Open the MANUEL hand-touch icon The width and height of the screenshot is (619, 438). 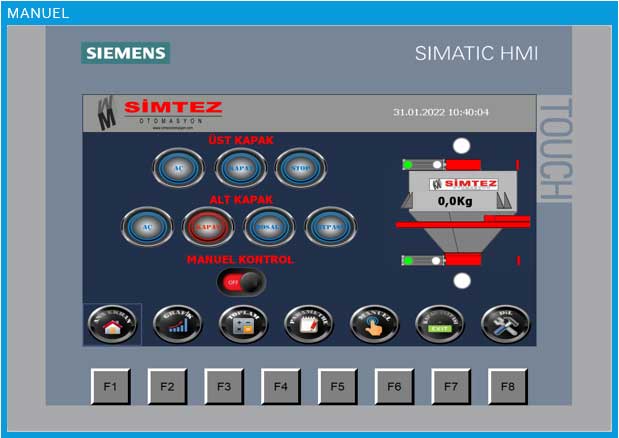[x=374, y=324]
